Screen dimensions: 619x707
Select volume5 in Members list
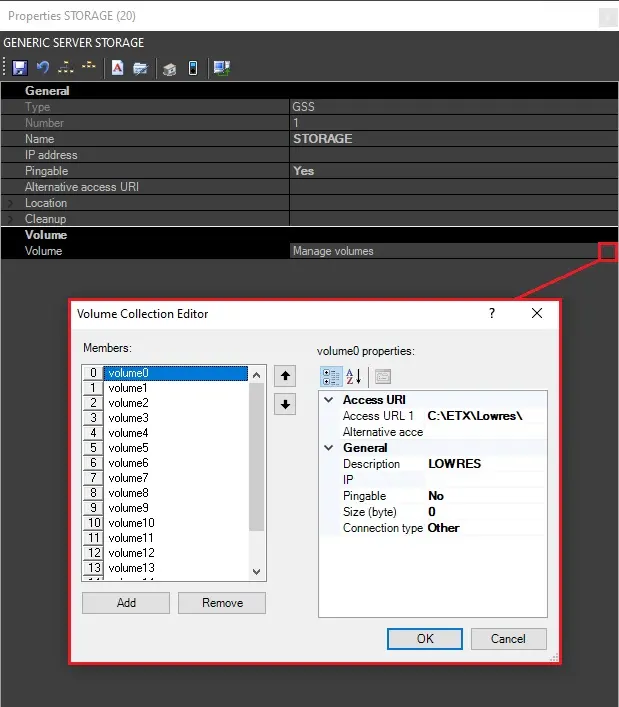pos(128,448)
